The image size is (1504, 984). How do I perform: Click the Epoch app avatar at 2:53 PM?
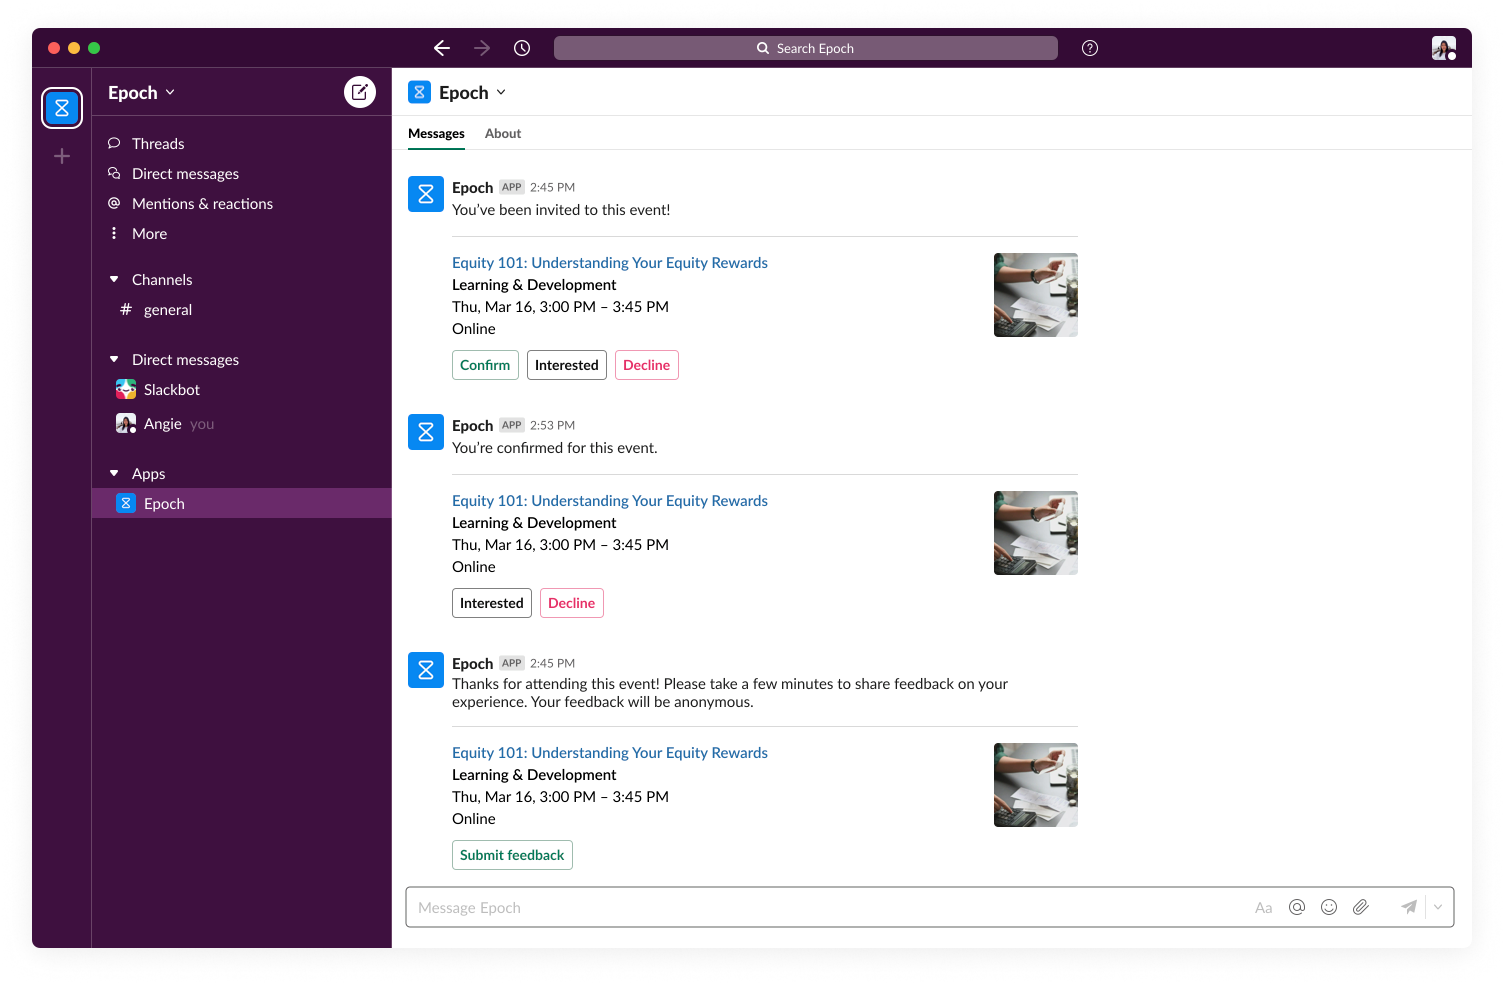click(426, 432)
